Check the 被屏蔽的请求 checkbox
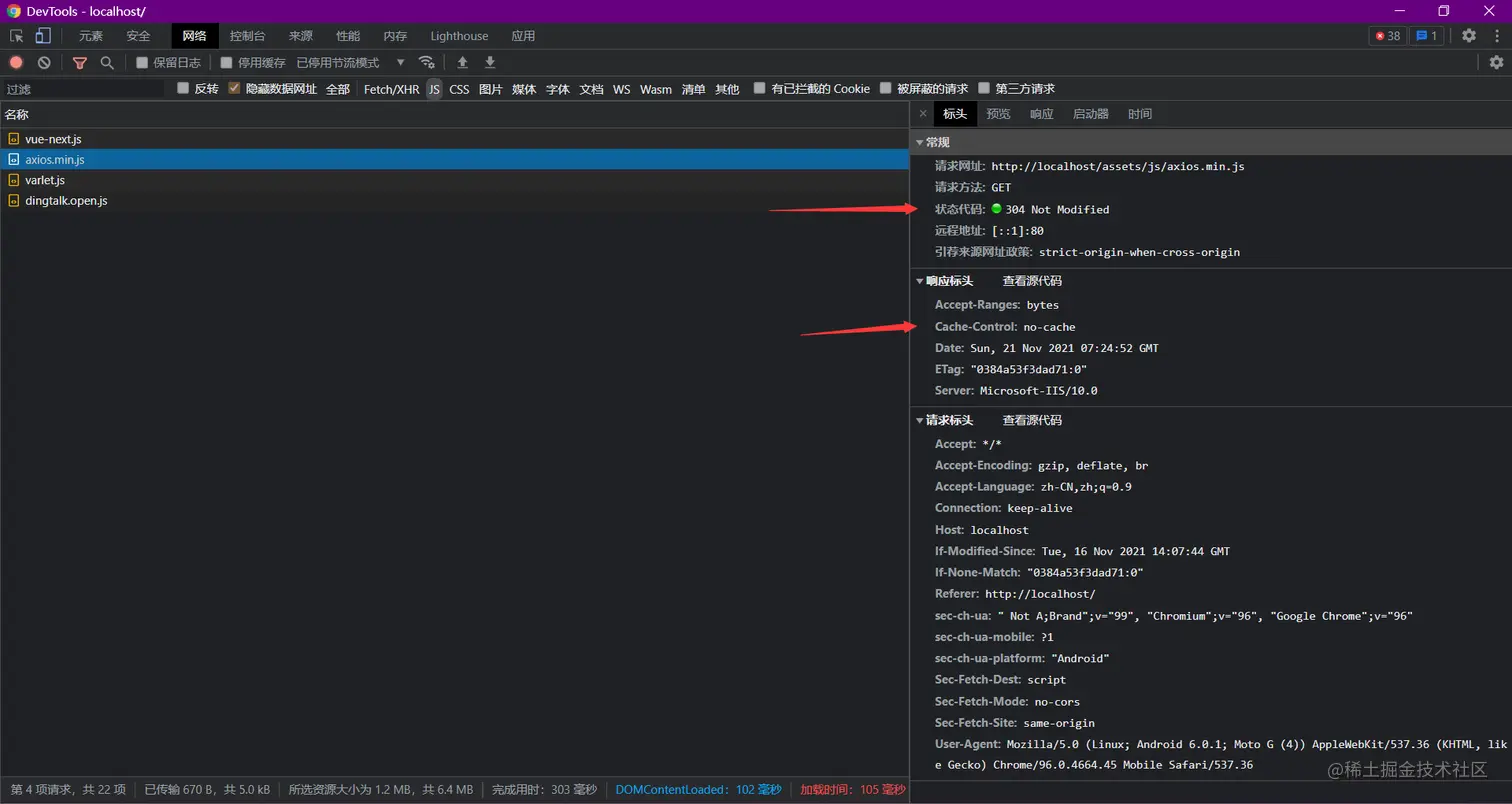The image size is (1512, 804). click(885, 88)
